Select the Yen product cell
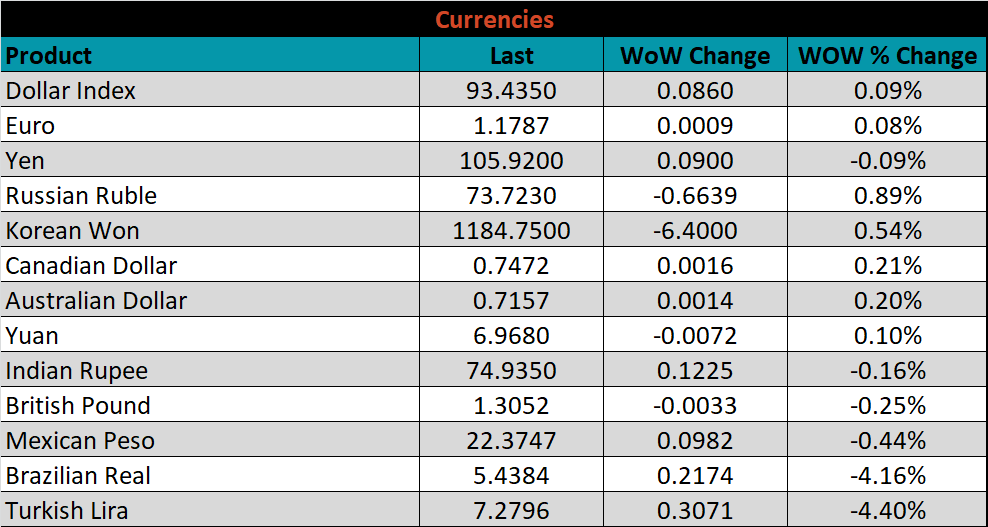The width and height of the screenshot is (988, 527). tap(26, 161)
